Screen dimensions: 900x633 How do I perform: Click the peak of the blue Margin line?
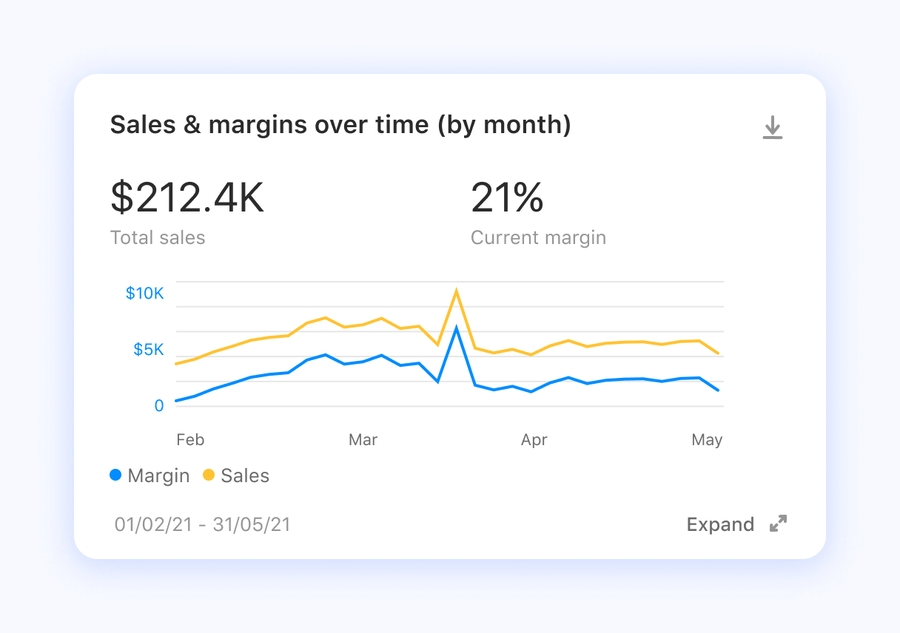coord(457,328)
